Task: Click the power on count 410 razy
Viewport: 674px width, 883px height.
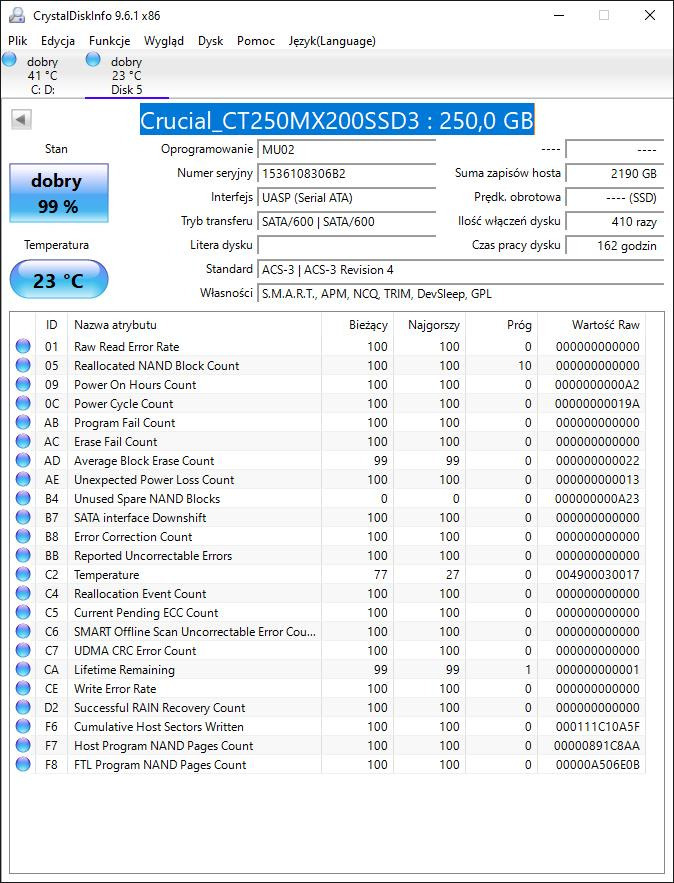Action: click(x=614, y=222)
